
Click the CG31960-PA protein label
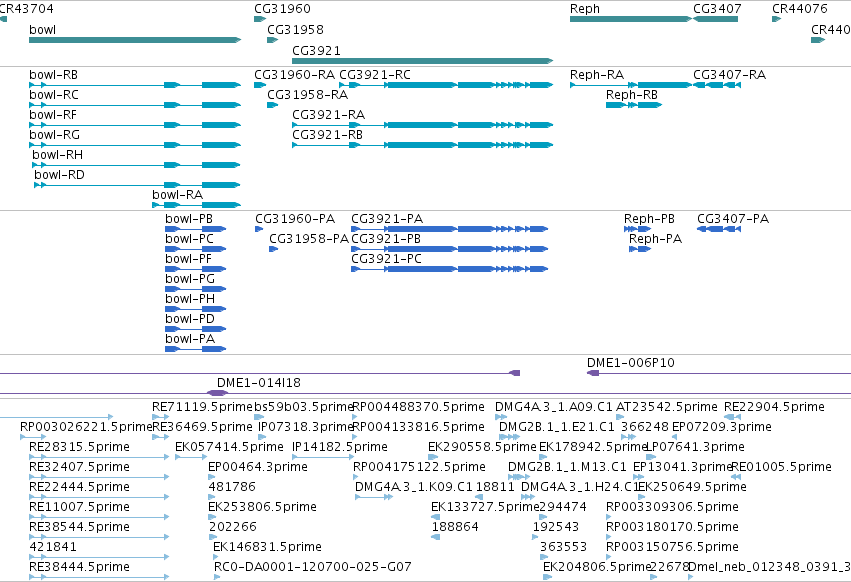295,219
